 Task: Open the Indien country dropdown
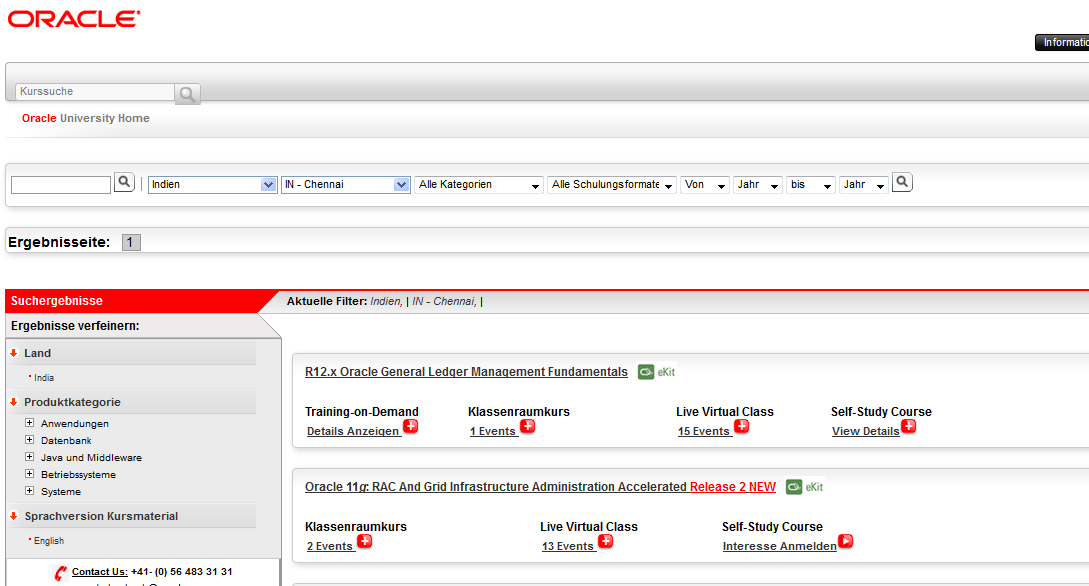[x=213, y=184]
